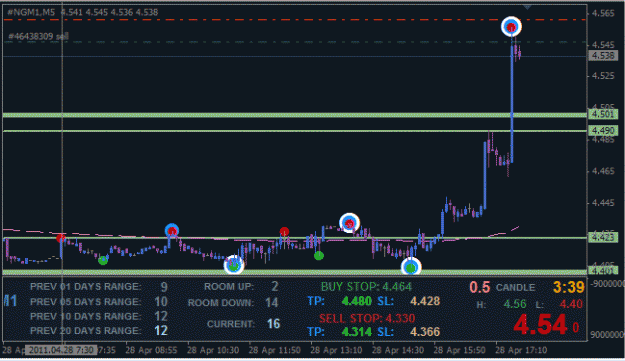Click the red 0.5 spread value
This screenshot has width=625, height=361.
[480, 287]
